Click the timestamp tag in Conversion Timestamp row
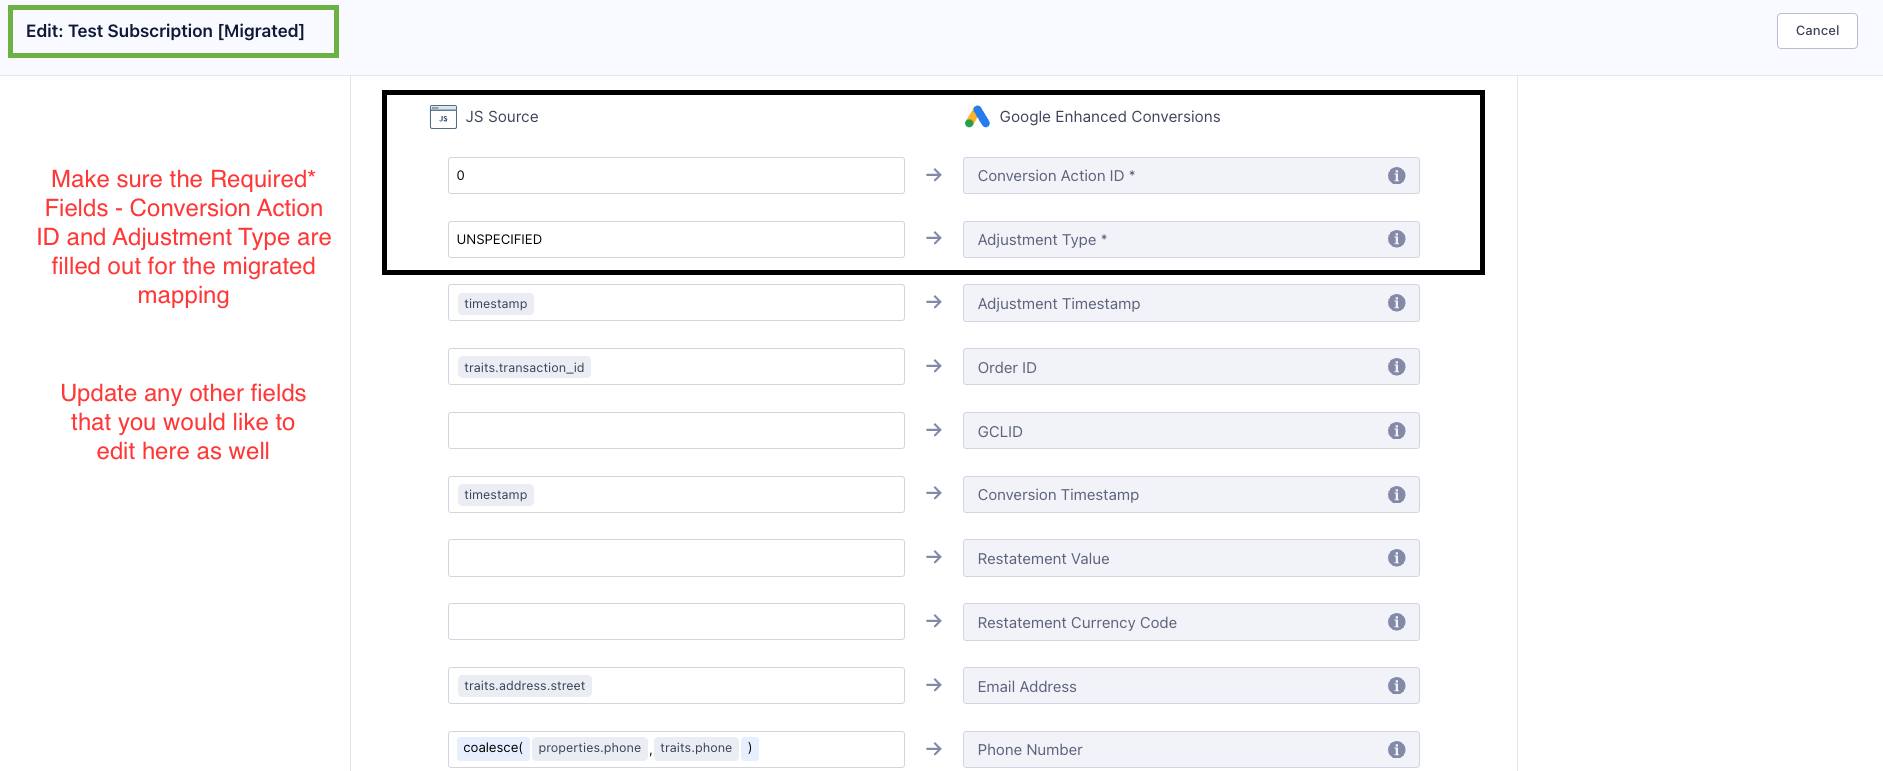The image size is (1883, 771). (496, 495)
